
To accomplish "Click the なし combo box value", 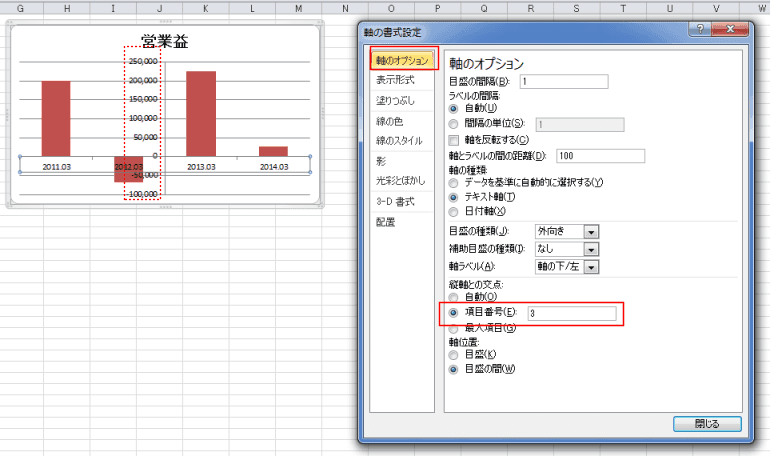I will coord(560,249).
